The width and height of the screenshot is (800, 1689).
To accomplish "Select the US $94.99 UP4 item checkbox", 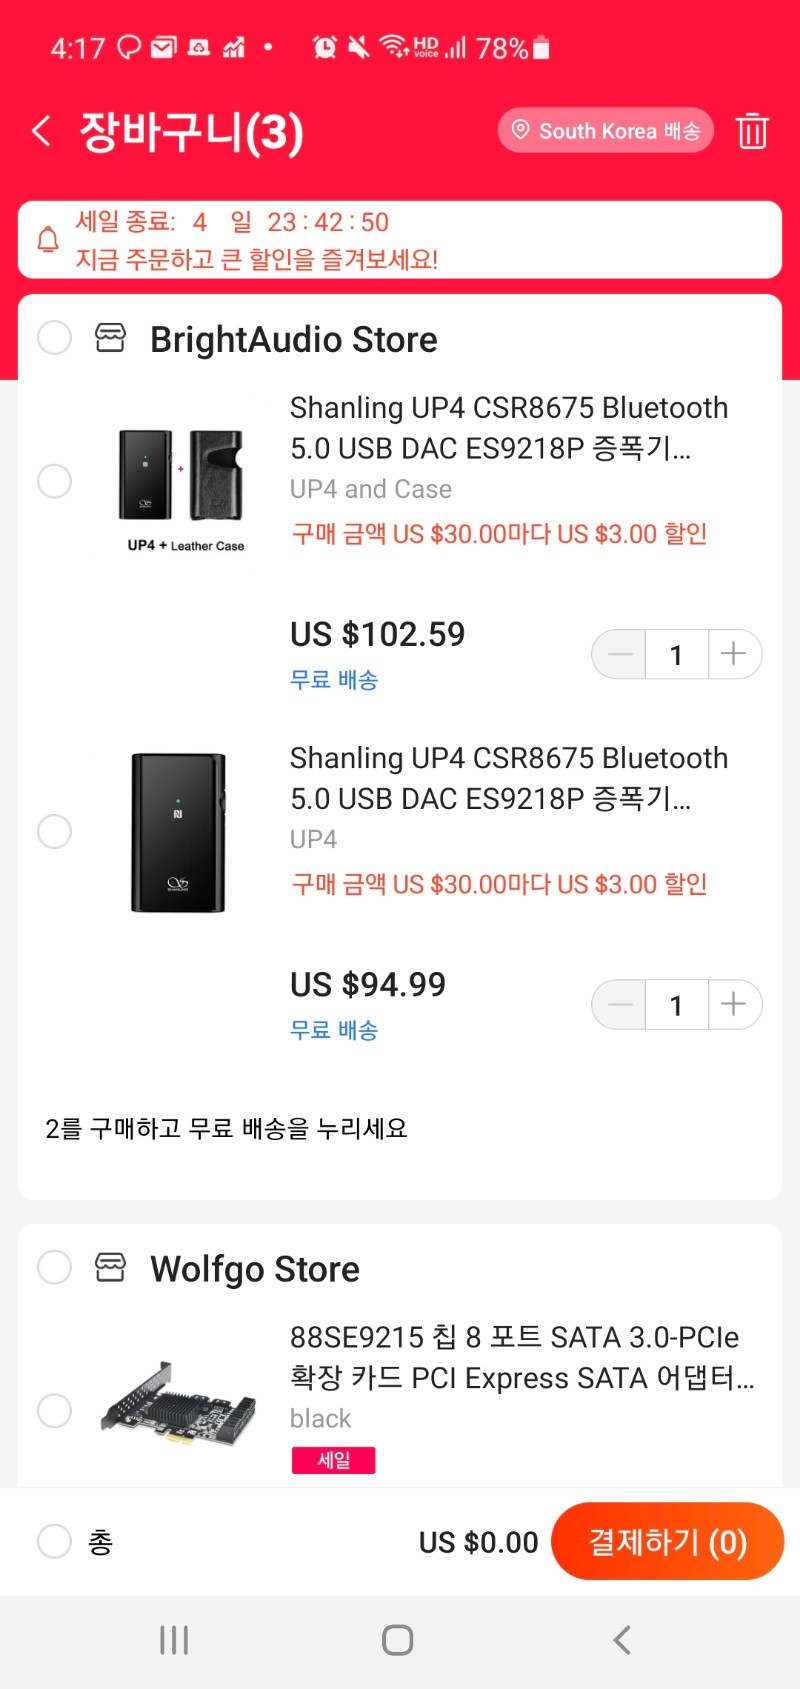I will tap(54, 831).
